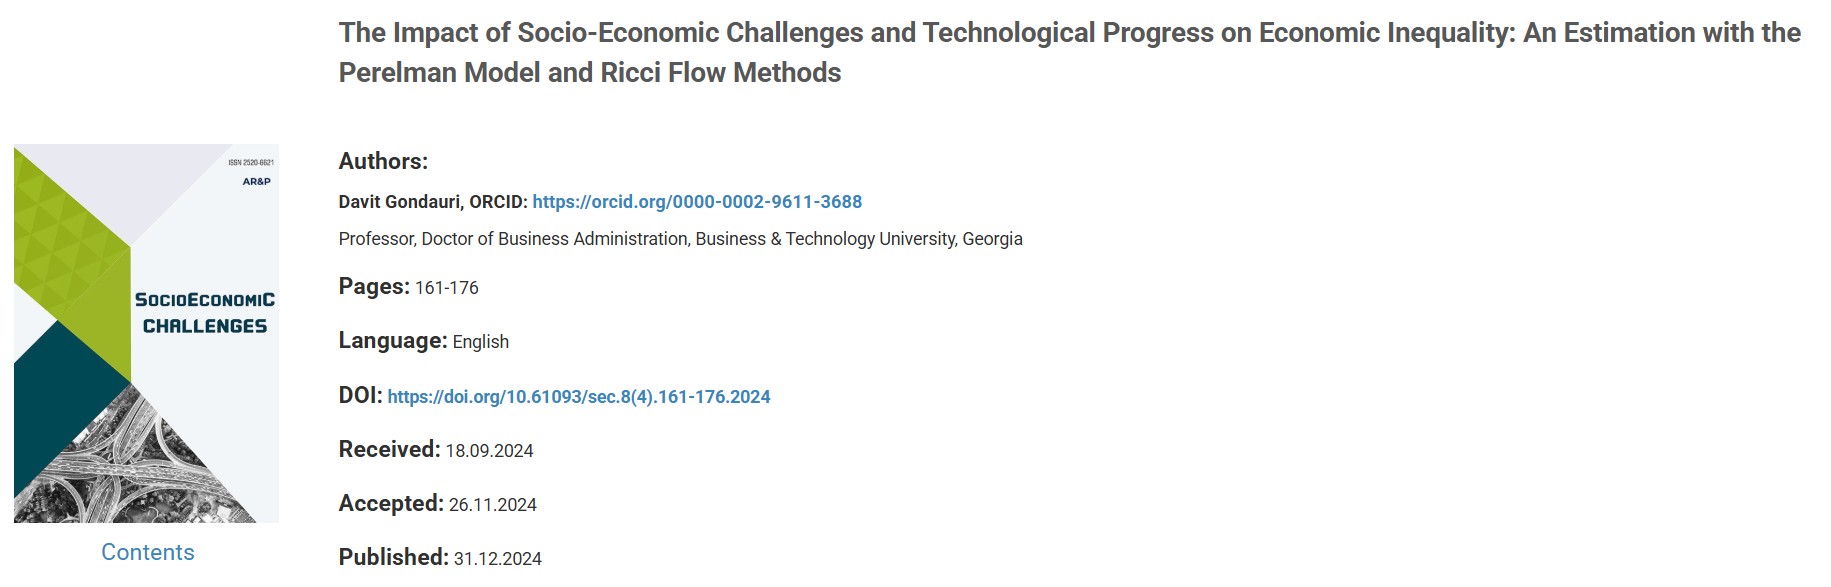Click the DOI label
This screenshot has height=587, width=1831.
click(360, 395)
